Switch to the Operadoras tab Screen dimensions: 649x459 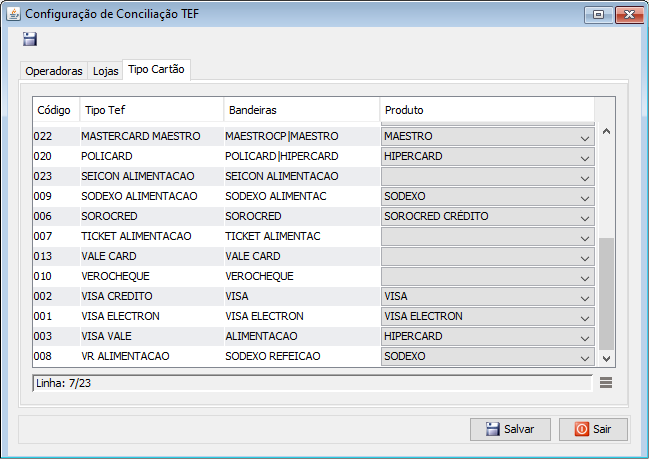tap(54, 71)
